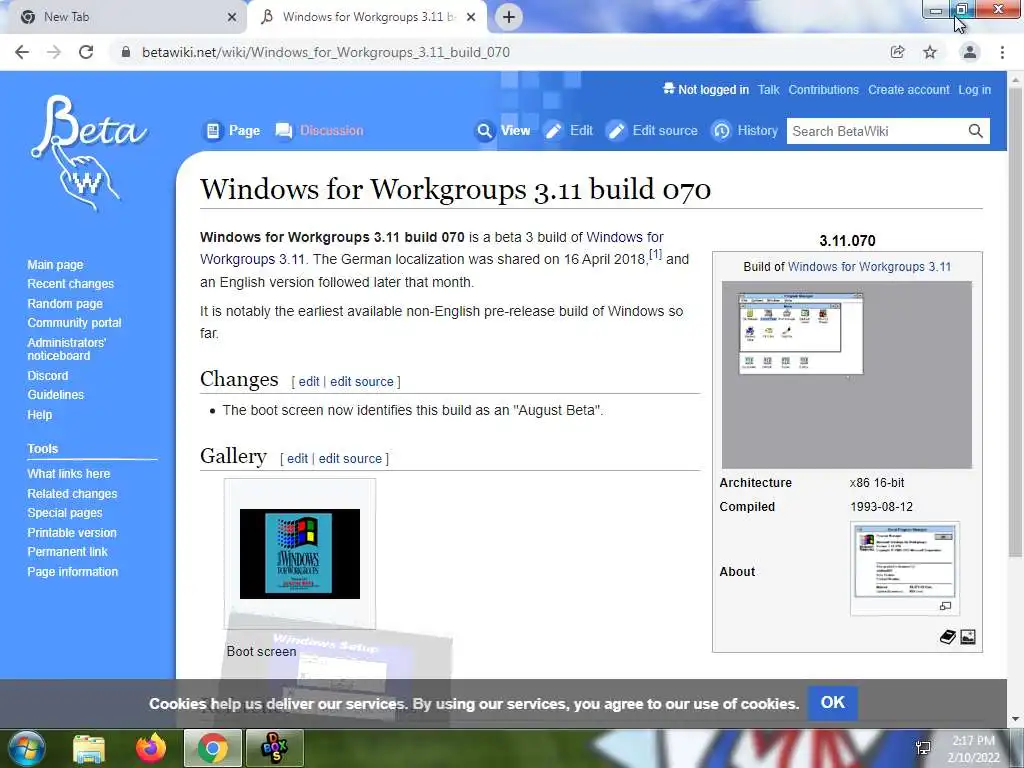This screenshot has width=1024, height=768.
Task: Select the View tab
Action: 503,131
